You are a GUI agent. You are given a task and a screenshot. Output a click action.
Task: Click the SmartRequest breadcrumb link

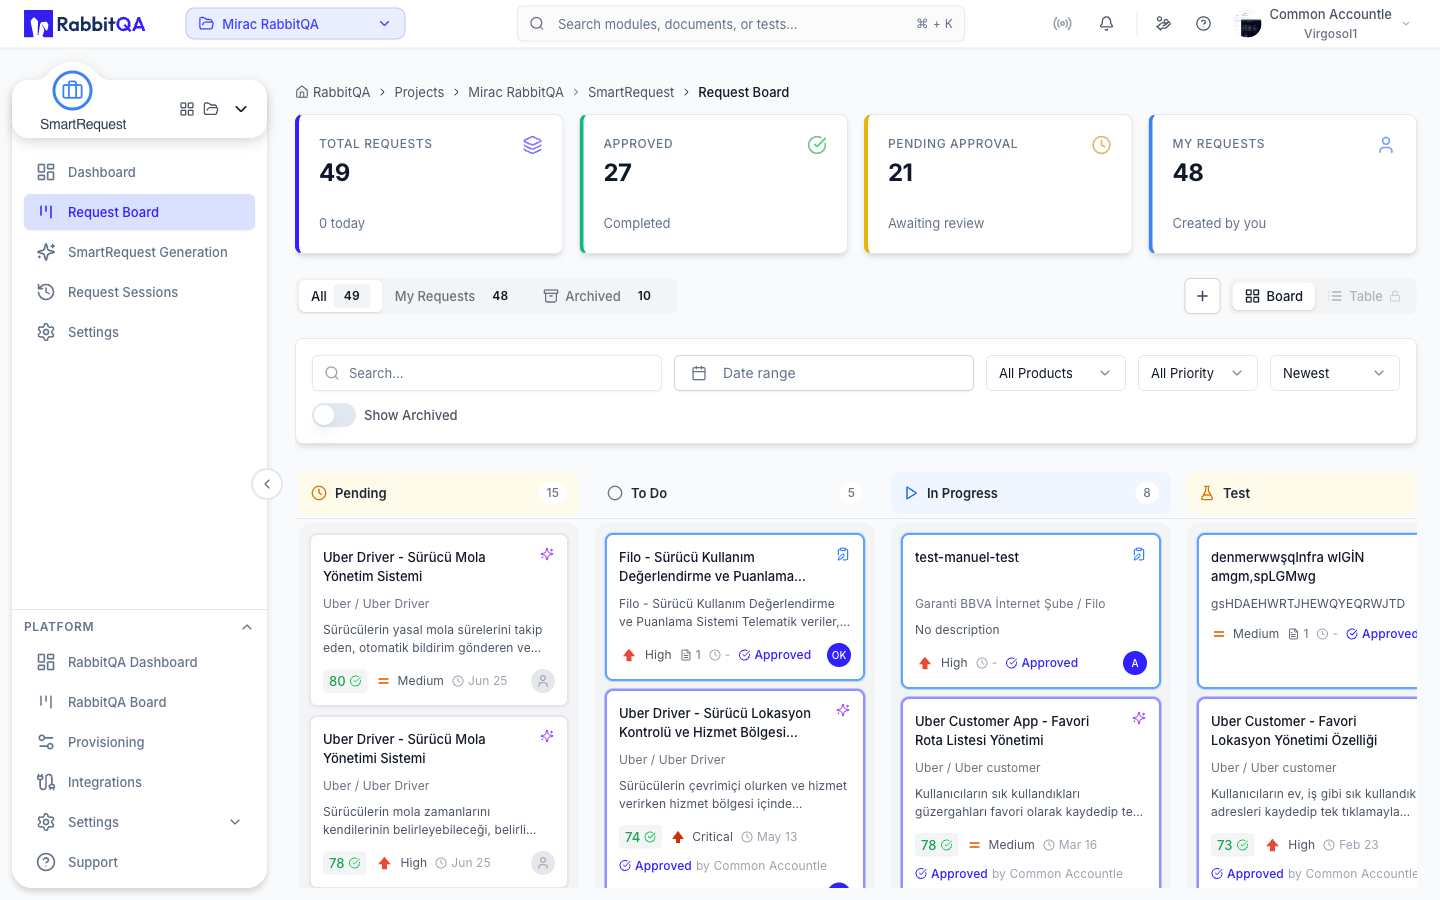tap(631, 92)
